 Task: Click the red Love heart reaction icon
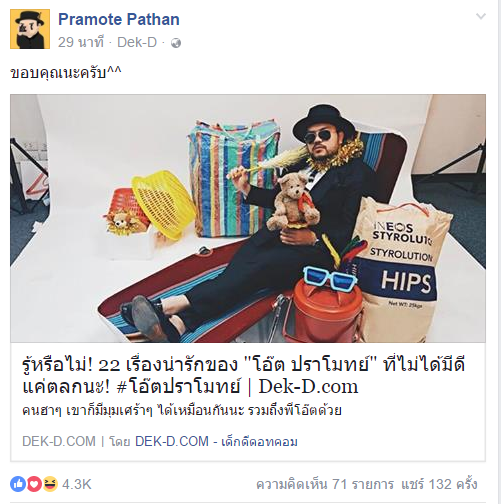pos(34,484)
